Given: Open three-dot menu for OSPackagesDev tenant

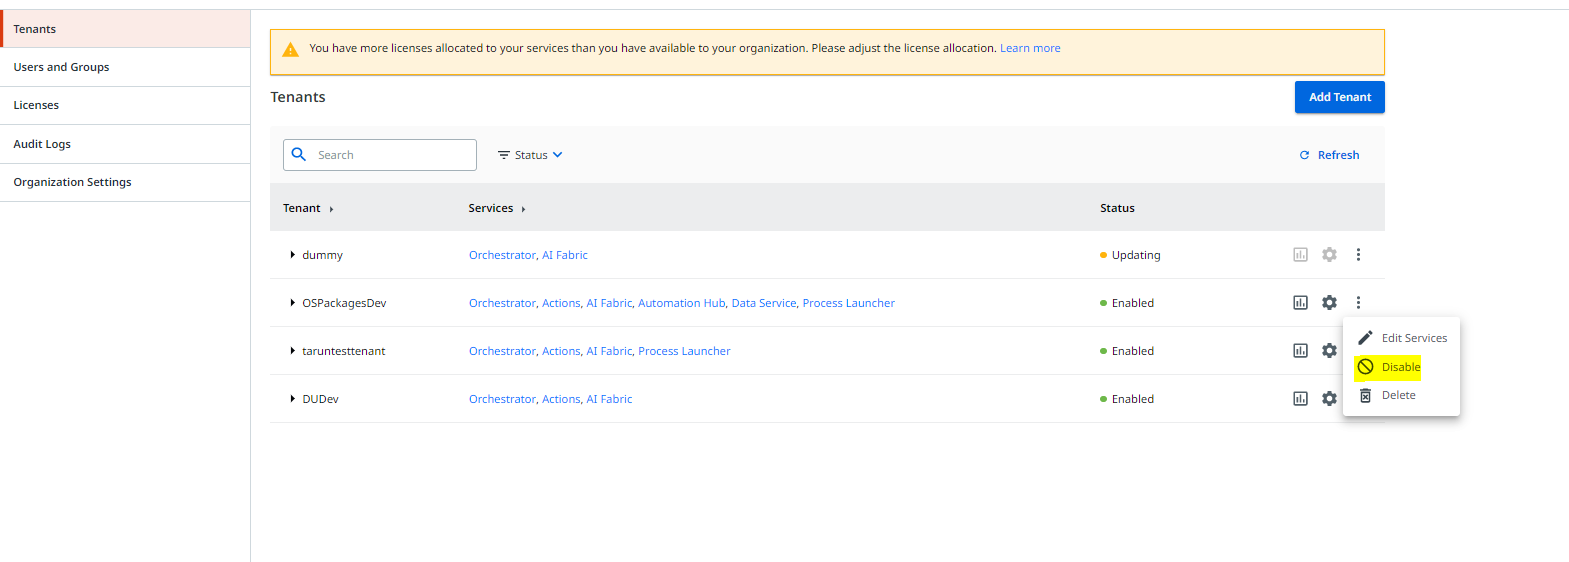Looking at the screenshot, I should click(x=1358, y=302).
